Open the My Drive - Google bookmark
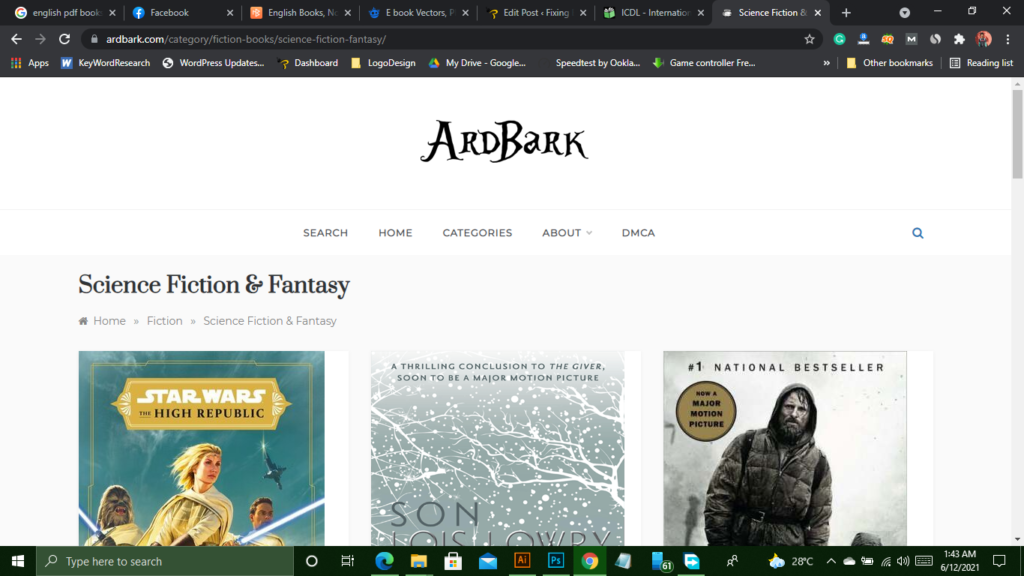This screenshot has width=1024, height=576. (x=477, y=63)
